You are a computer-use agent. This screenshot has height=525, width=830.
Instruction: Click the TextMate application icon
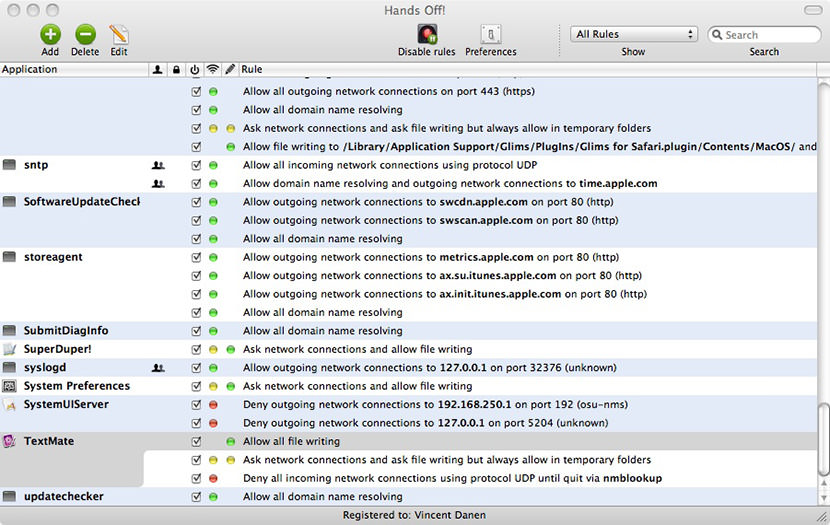coord(9,441)
